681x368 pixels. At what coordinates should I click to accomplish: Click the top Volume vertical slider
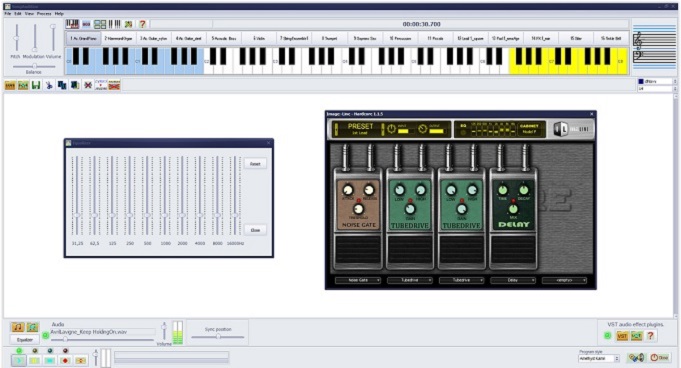tap(53, 38)
